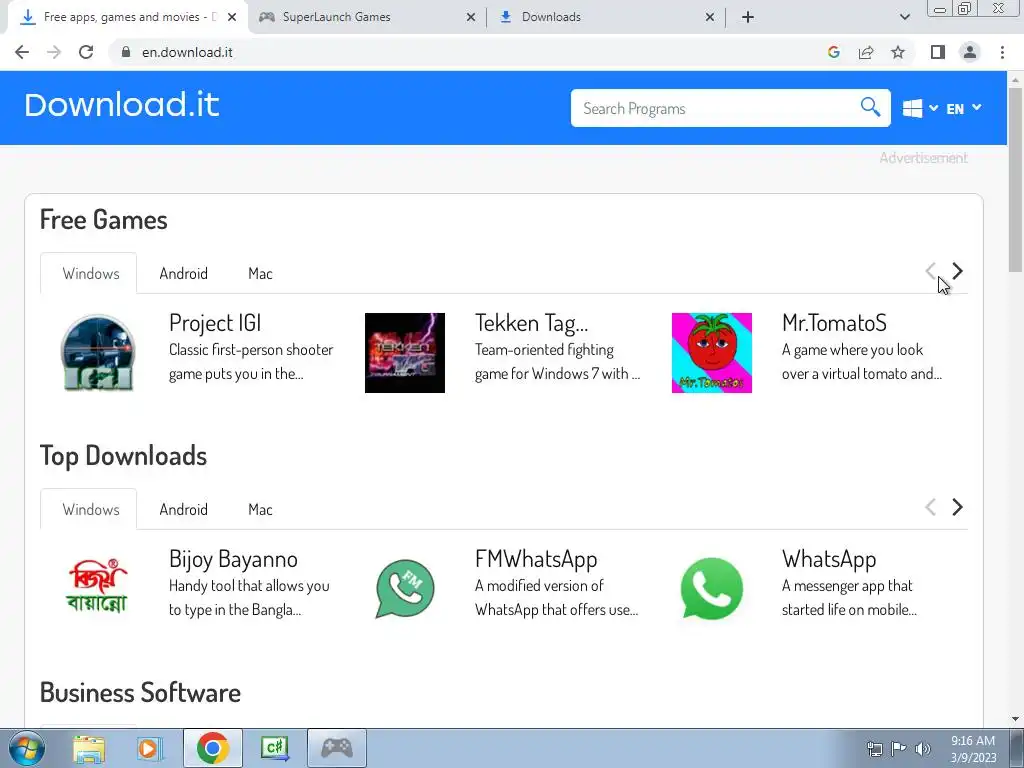The height and width of the screenshot is (768, 1024).
Task: Show previous Top Downloads items
Action: point(931,507)
